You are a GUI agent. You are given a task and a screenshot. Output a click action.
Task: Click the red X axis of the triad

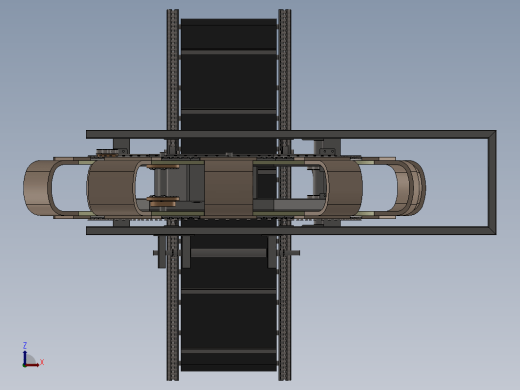click(x=33, y=365)
